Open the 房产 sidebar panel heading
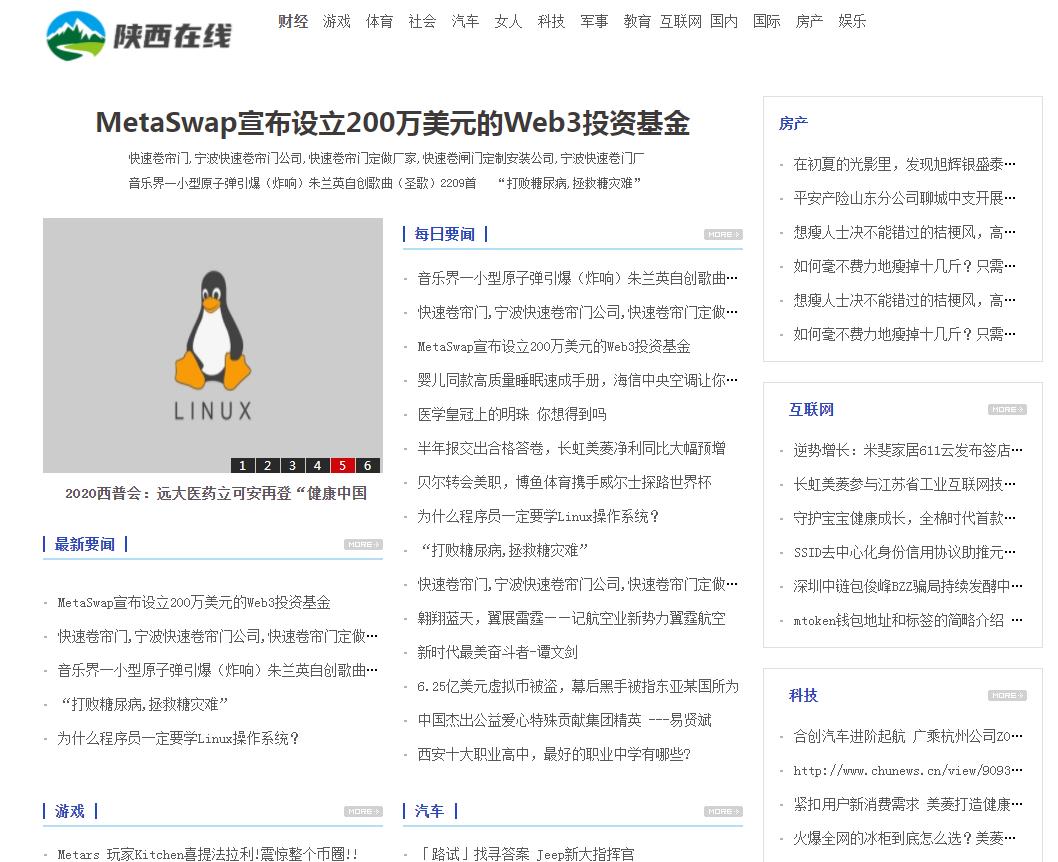Viewport: 1058px width, 862px height. click(x=794, y=123)
